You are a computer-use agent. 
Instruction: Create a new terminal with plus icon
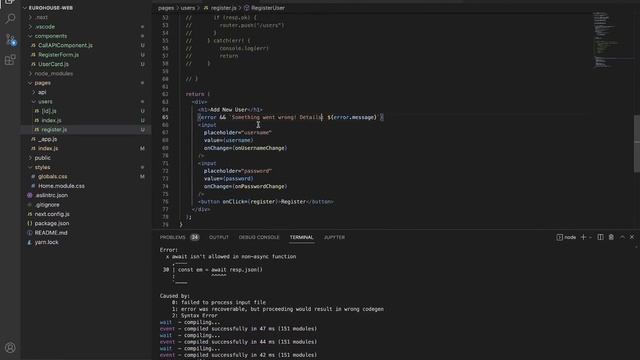583,237
